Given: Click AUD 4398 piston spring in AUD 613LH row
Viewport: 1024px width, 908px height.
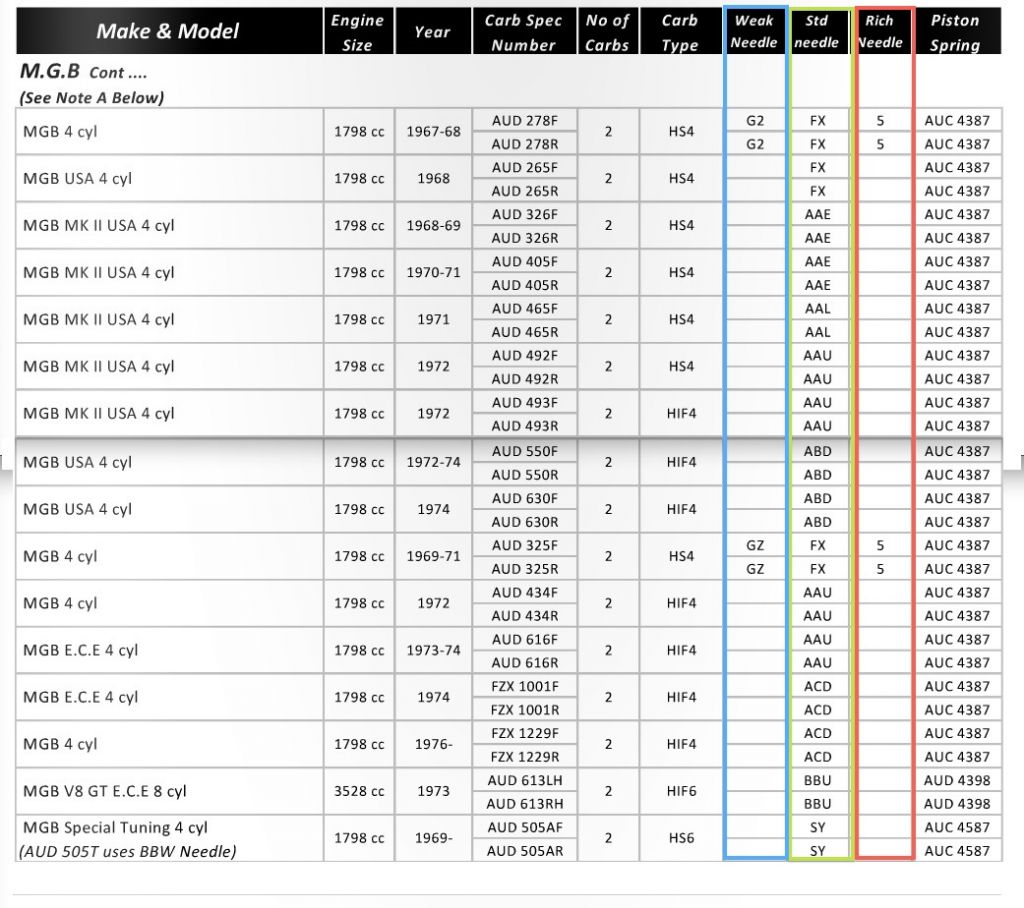Looking at the screenshot, I should [957, 781].
